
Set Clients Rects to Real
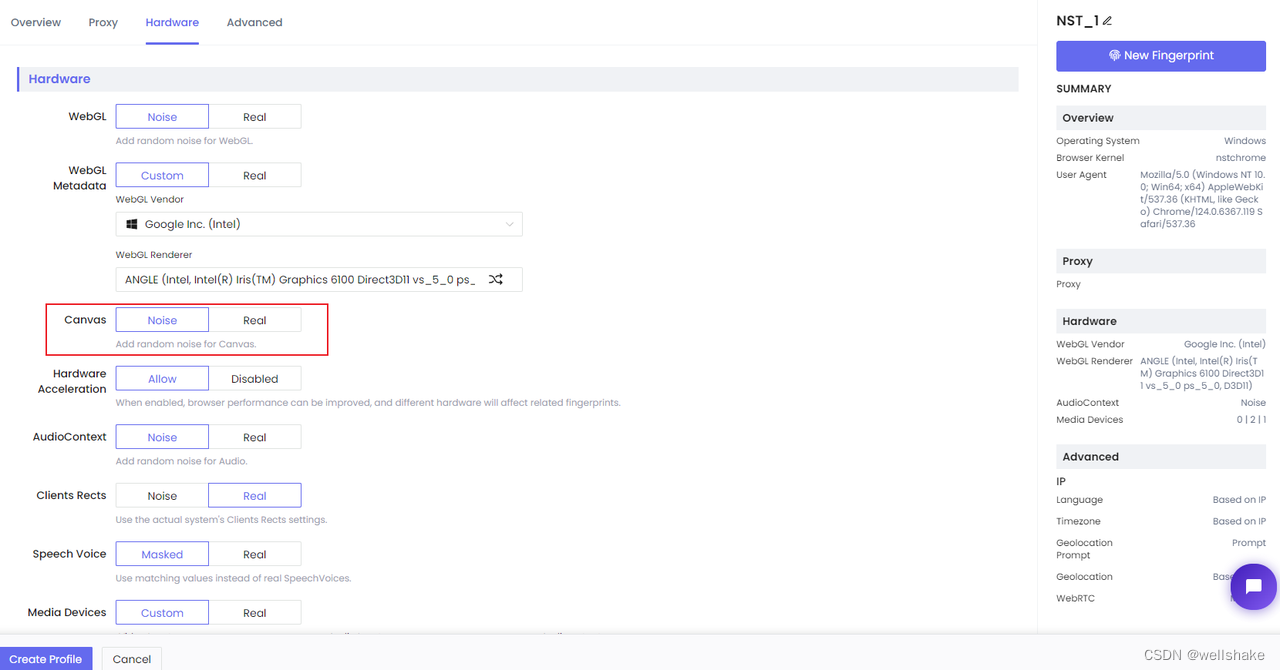[x=255, y=495]
